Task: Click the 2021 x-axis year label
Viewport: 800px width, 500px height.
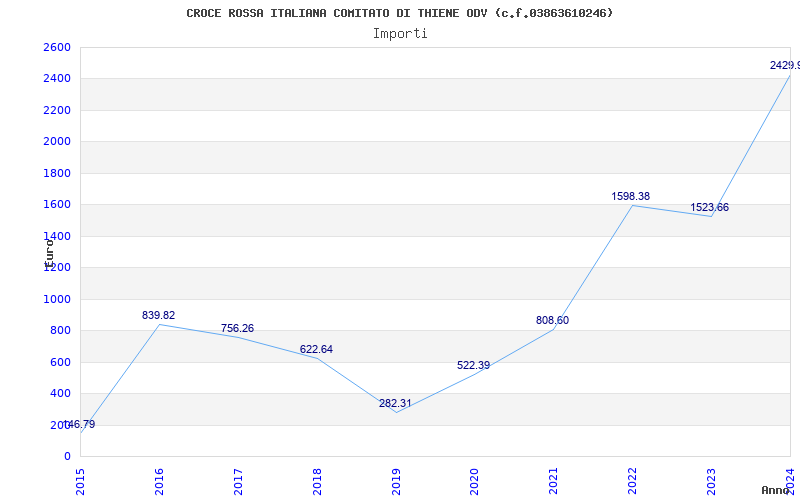Action: click(x=553, y=481)
